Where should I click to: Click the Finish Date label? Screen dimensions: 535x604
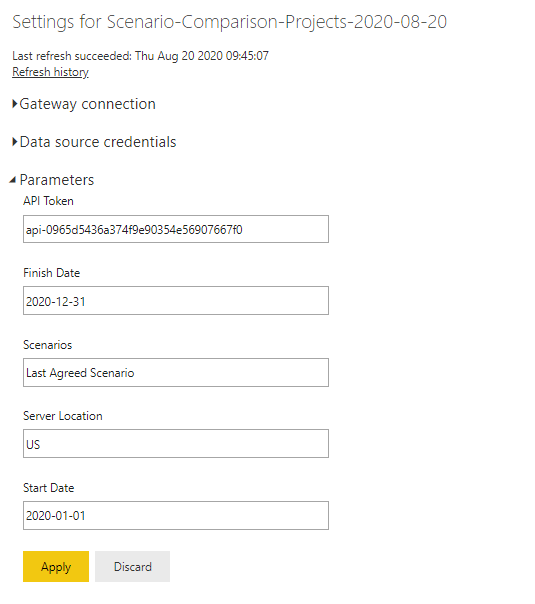(52, 273)
